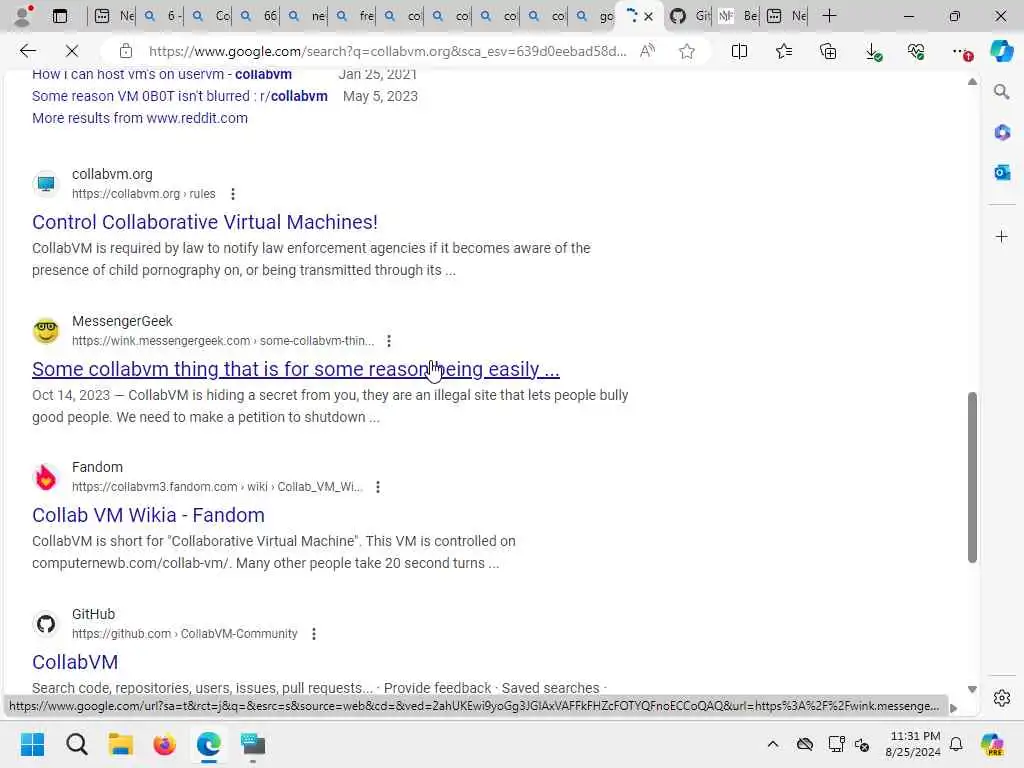This screenshot has width=1024, height=768.
Task: Open File Explorer from taskbar
Action: click(121, 744)
